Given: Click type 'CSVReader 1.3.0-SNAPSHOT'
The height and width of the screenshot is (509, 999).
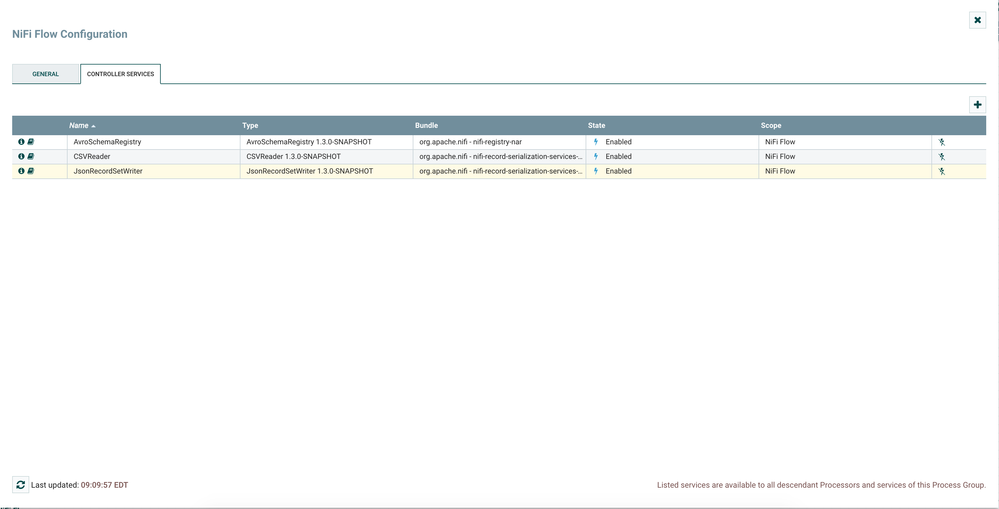Looking at the screenshot, I should 293,156.
